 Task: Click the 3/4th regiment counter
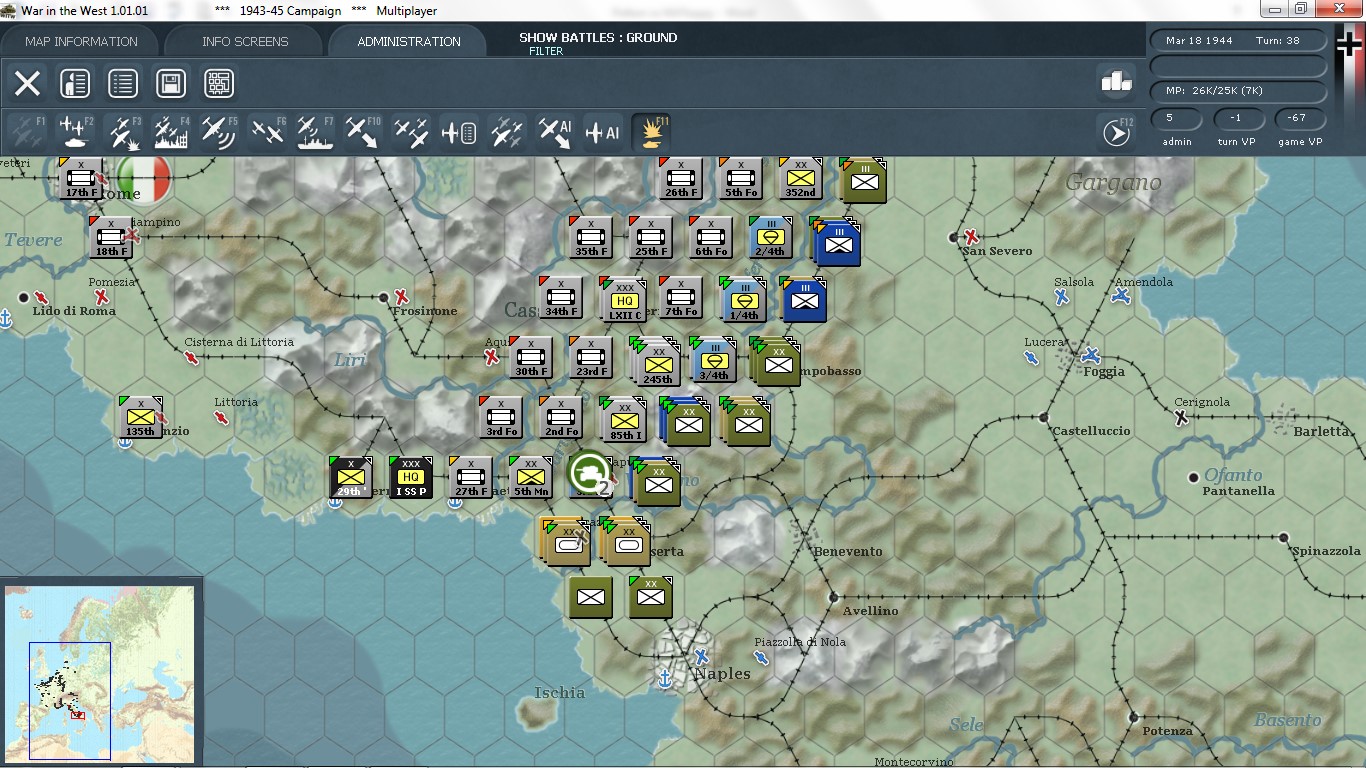(713, 360)
